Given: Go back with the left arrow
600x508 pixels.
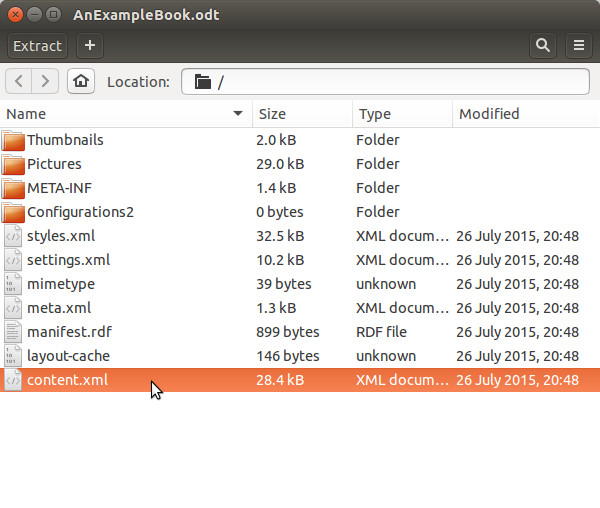Looking at the screenshot, I should [x=18, y=81].
